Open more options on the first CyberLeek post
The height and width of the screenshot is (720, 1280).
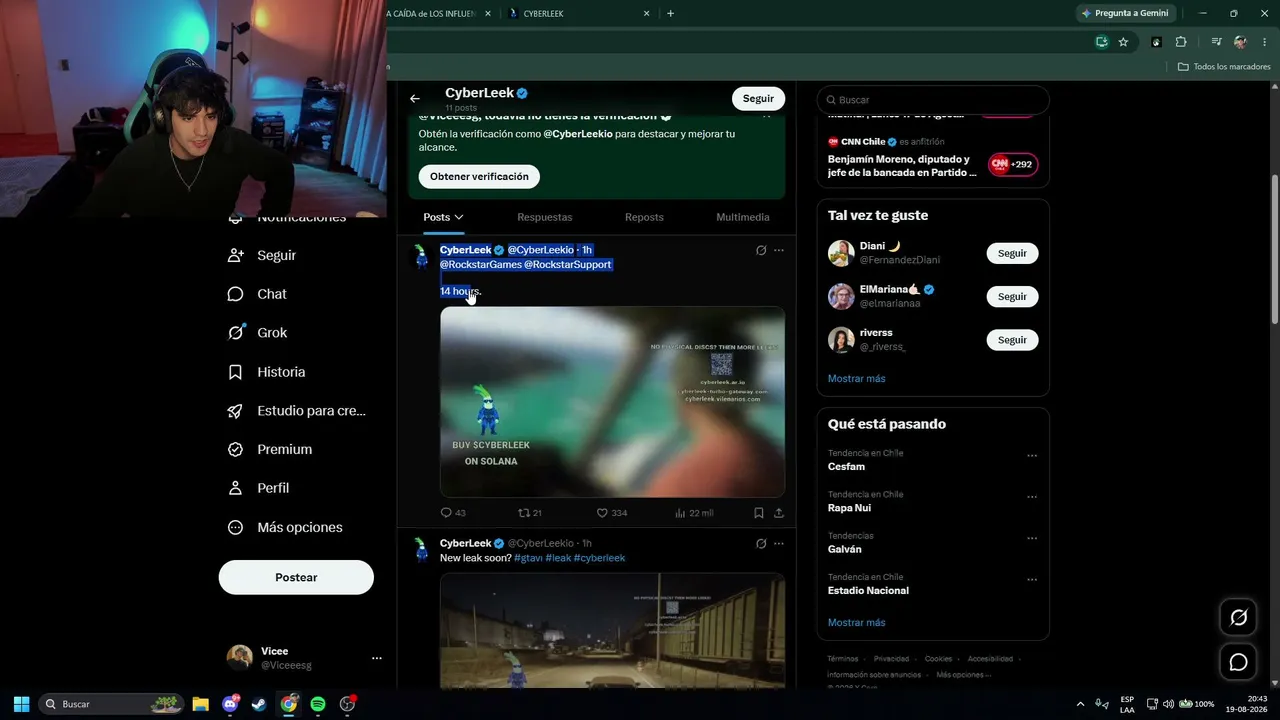coord(779,250)
